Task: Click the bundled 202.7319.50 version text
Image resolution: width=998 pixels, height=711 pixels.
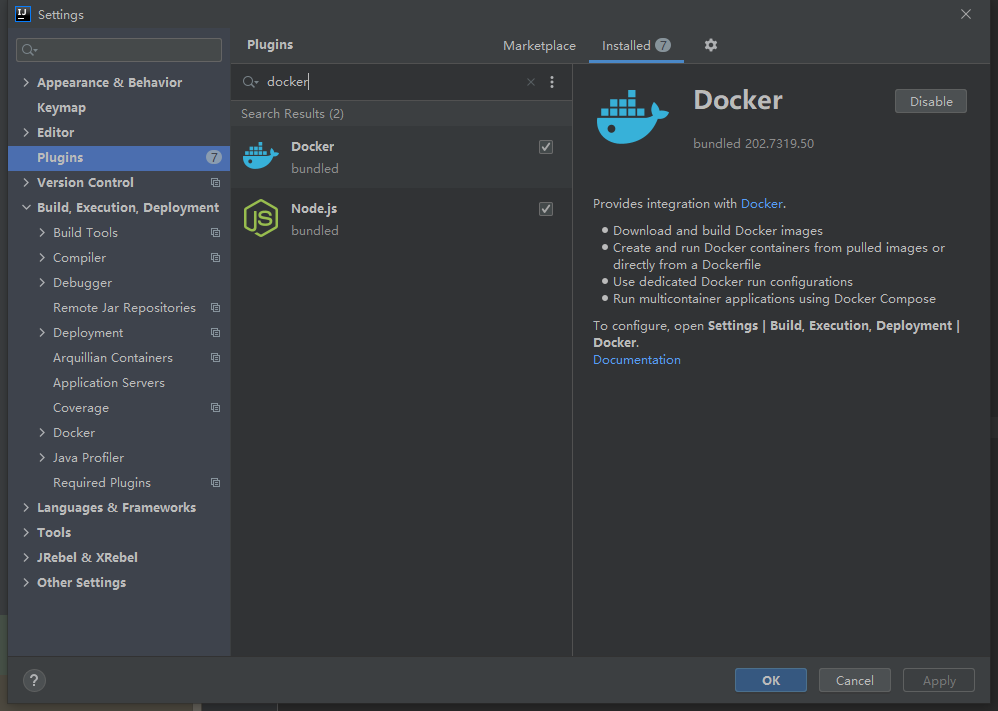Action: pos(754,144)
